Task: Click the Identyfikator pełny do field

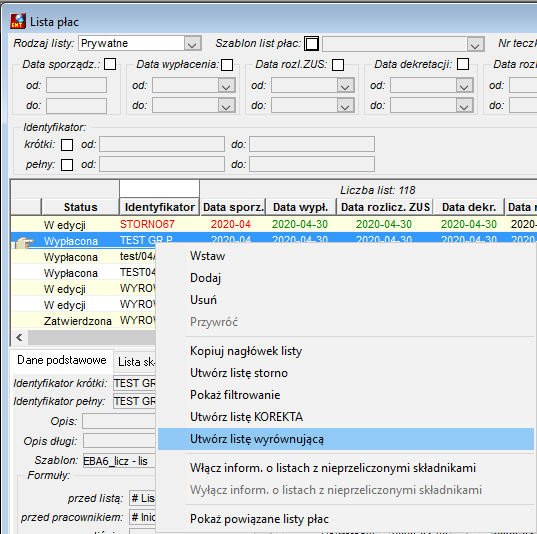Action: point(312,164)
